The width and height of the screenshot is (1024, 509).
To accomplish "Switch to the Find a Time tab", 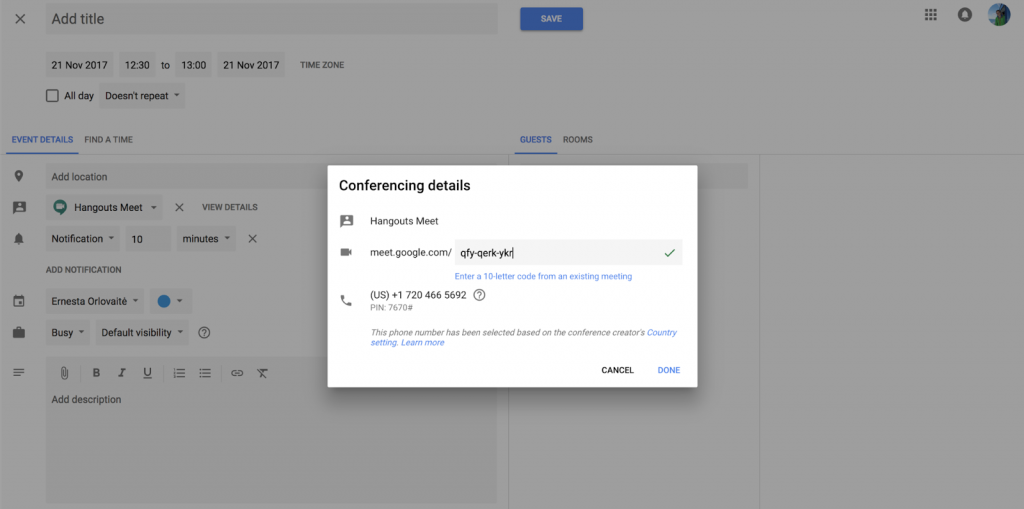I will pos(108,140).
